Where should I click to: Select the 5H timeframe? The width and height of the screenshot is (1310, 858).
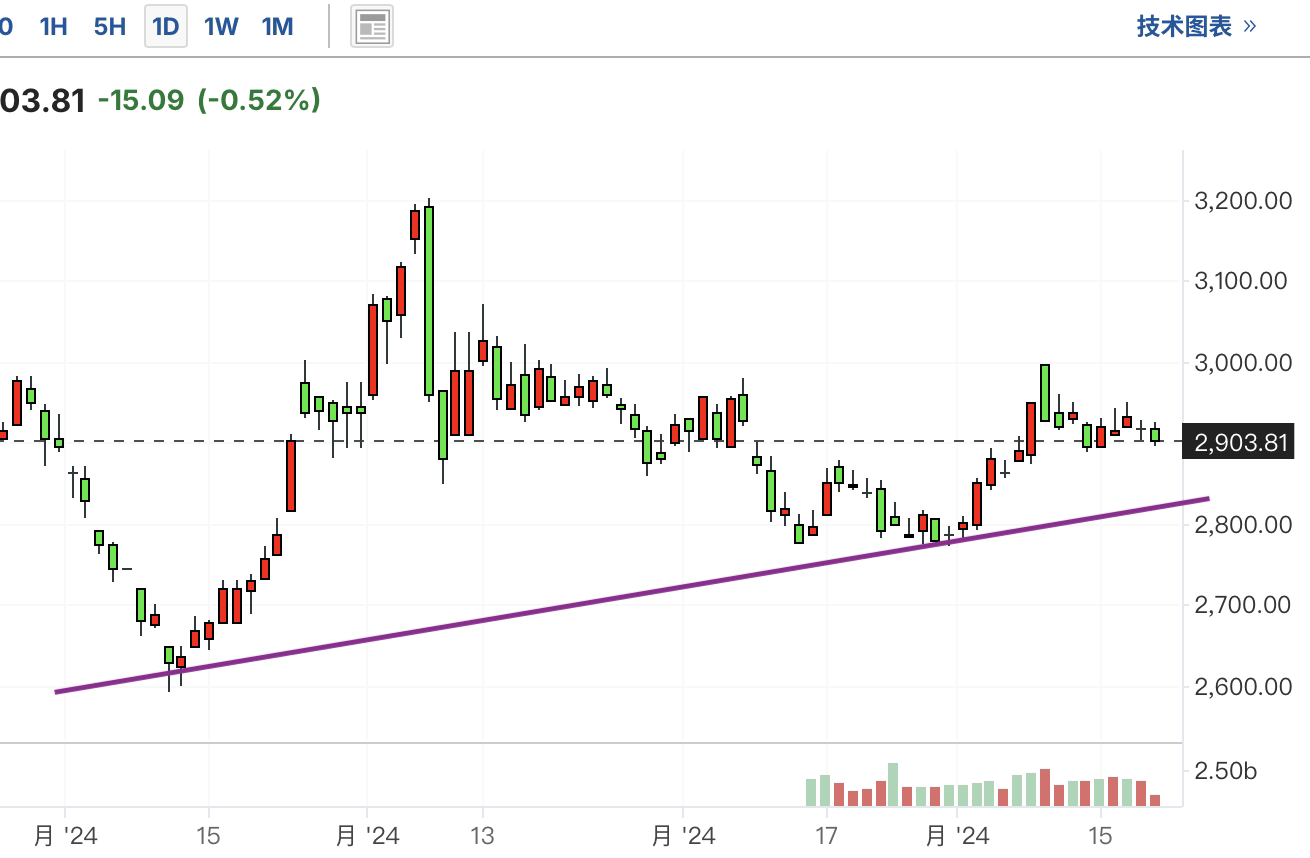[110, 27]
